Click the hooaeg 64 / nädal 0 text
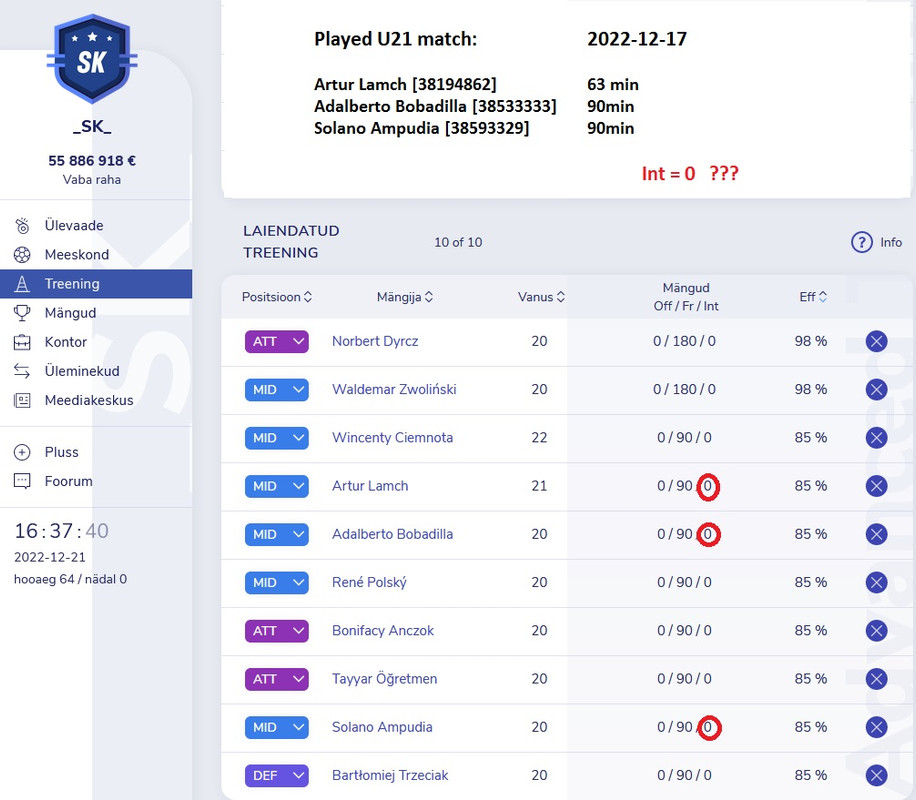The height and width of the screenshot is (800, 916). point(70,579)
